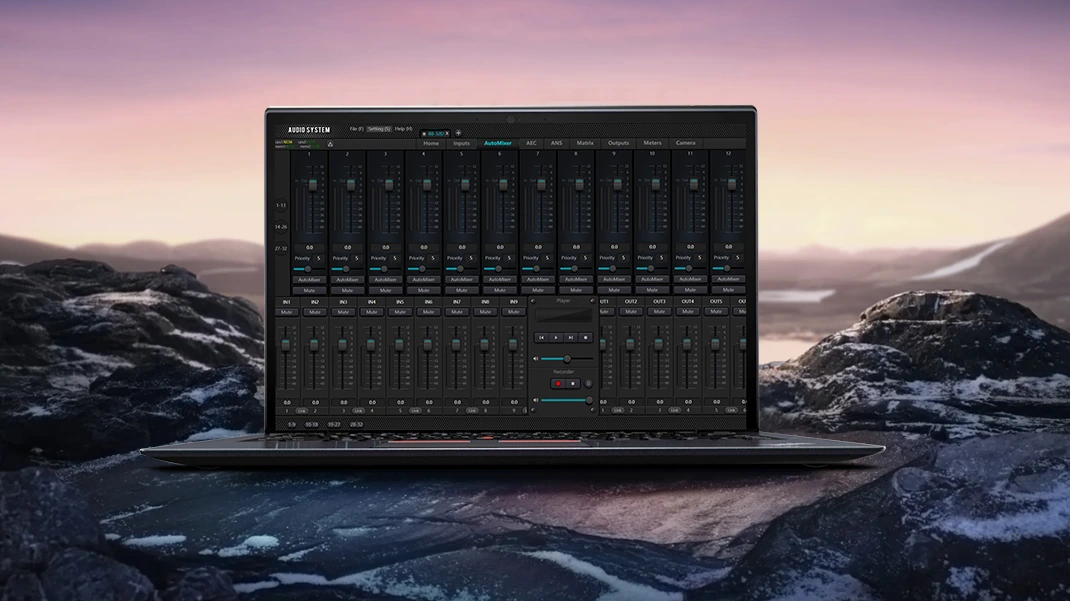Select the 14-26 channel group button
This screenshot has width=1070, height=601.
tap(281, 227)
